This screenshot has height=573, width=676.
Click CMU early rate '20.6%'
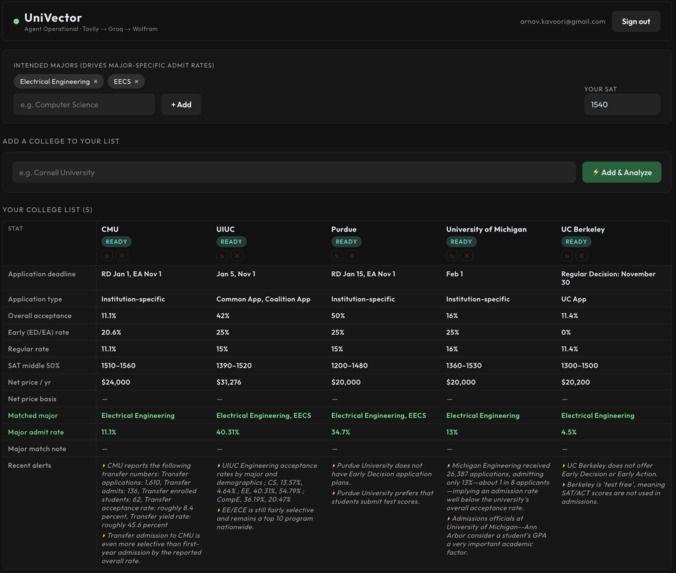tap(111, 332)
